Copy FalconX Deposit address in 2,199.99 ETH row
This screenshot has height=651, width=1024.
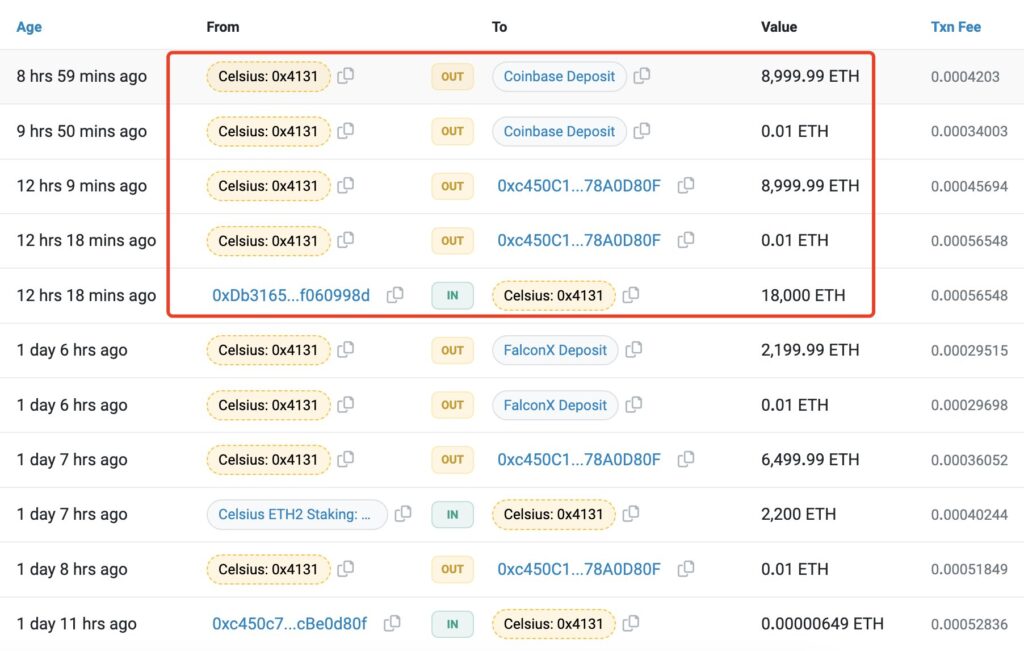pos(633,350)
